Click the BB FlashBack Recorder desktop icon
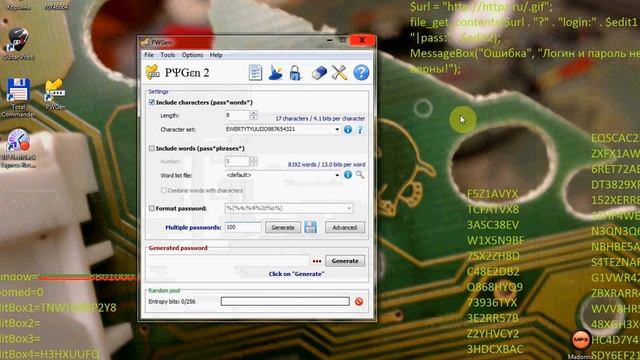This screenshot has width=640, height=360. (18, 149)
